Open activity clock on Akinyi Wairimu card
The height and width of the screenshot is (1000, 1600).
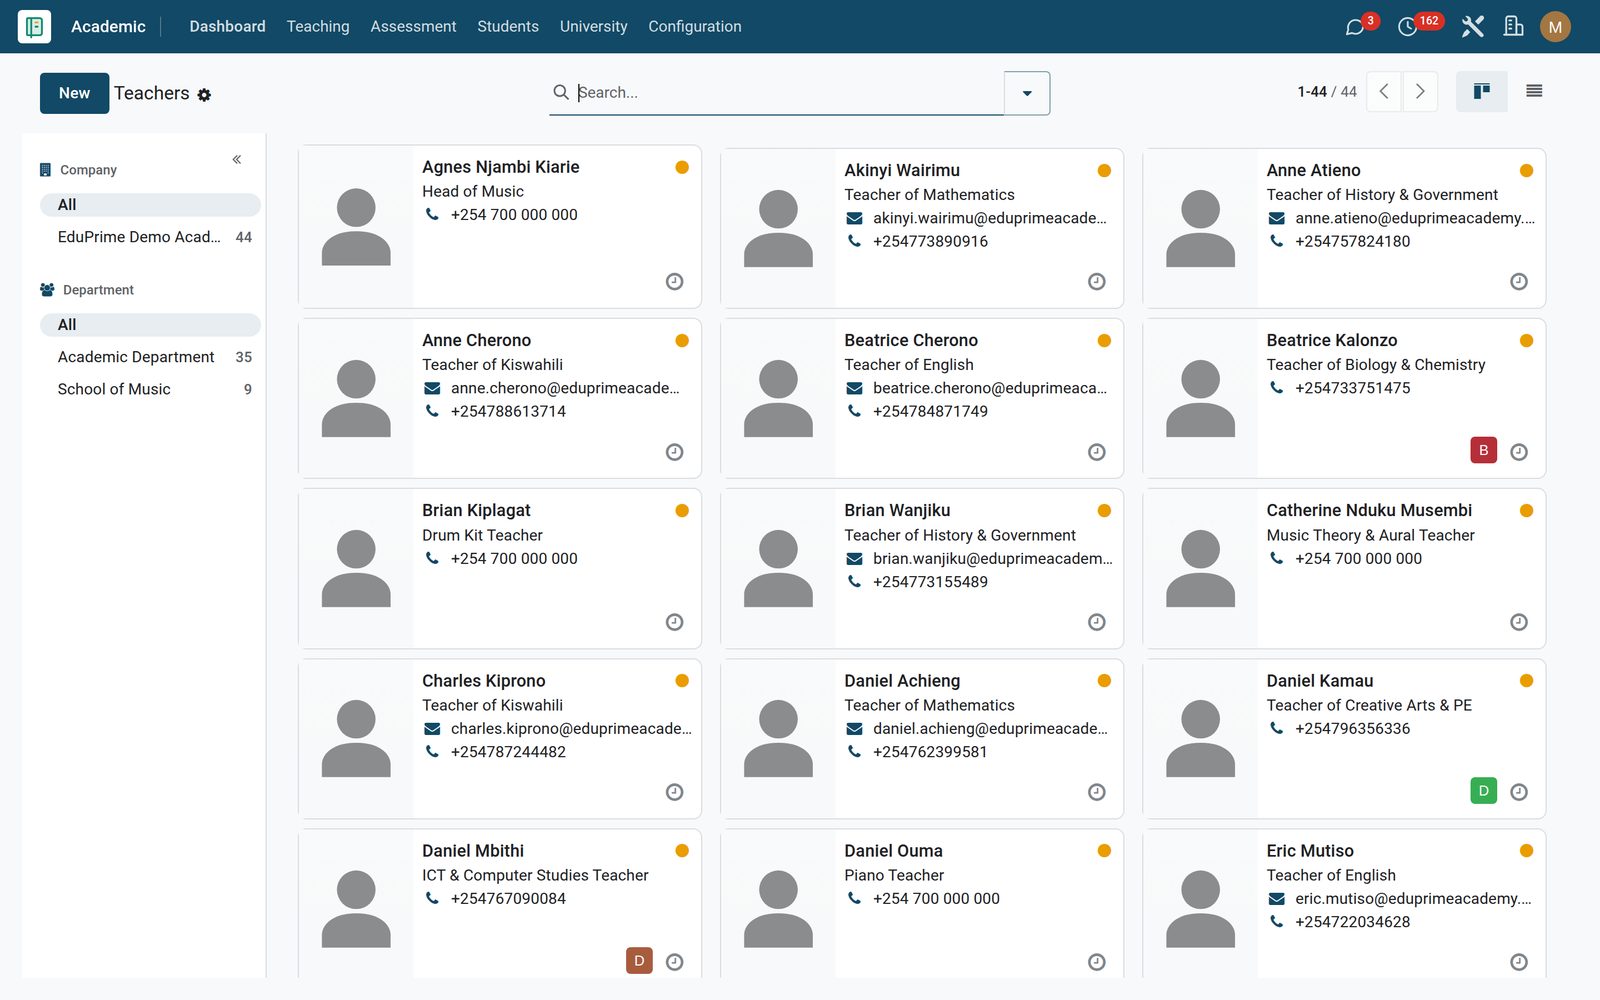(x=1097, y=282)
